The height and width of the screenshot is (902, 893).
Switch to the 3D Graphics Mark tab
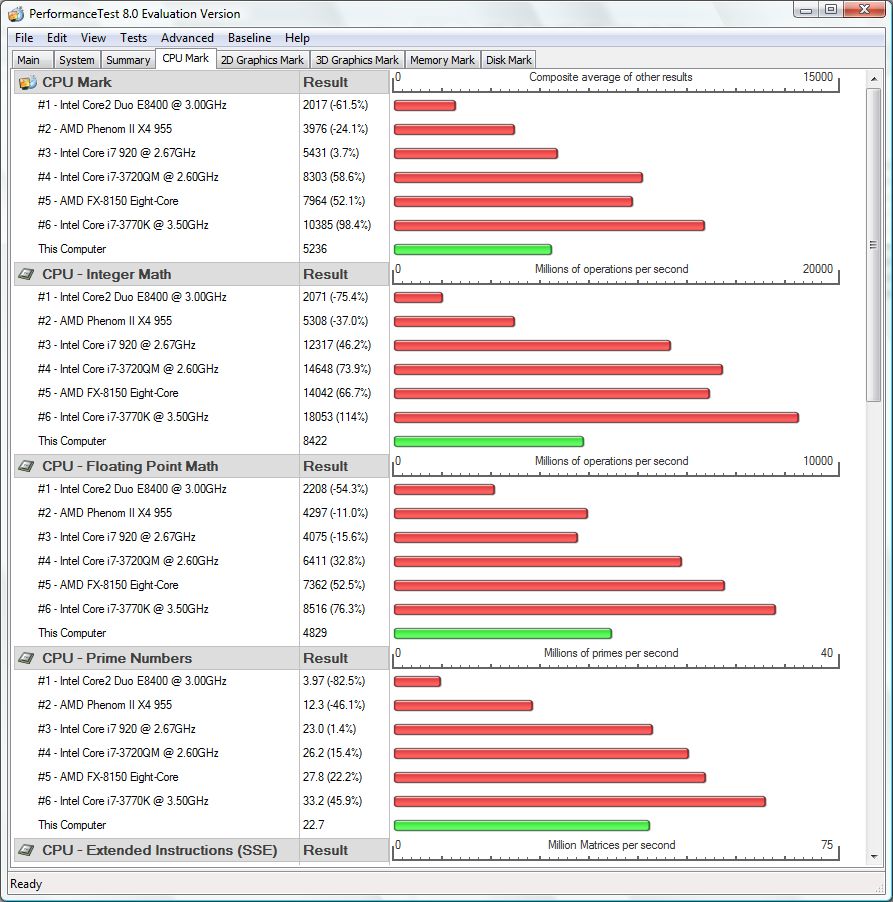(357, 60)
